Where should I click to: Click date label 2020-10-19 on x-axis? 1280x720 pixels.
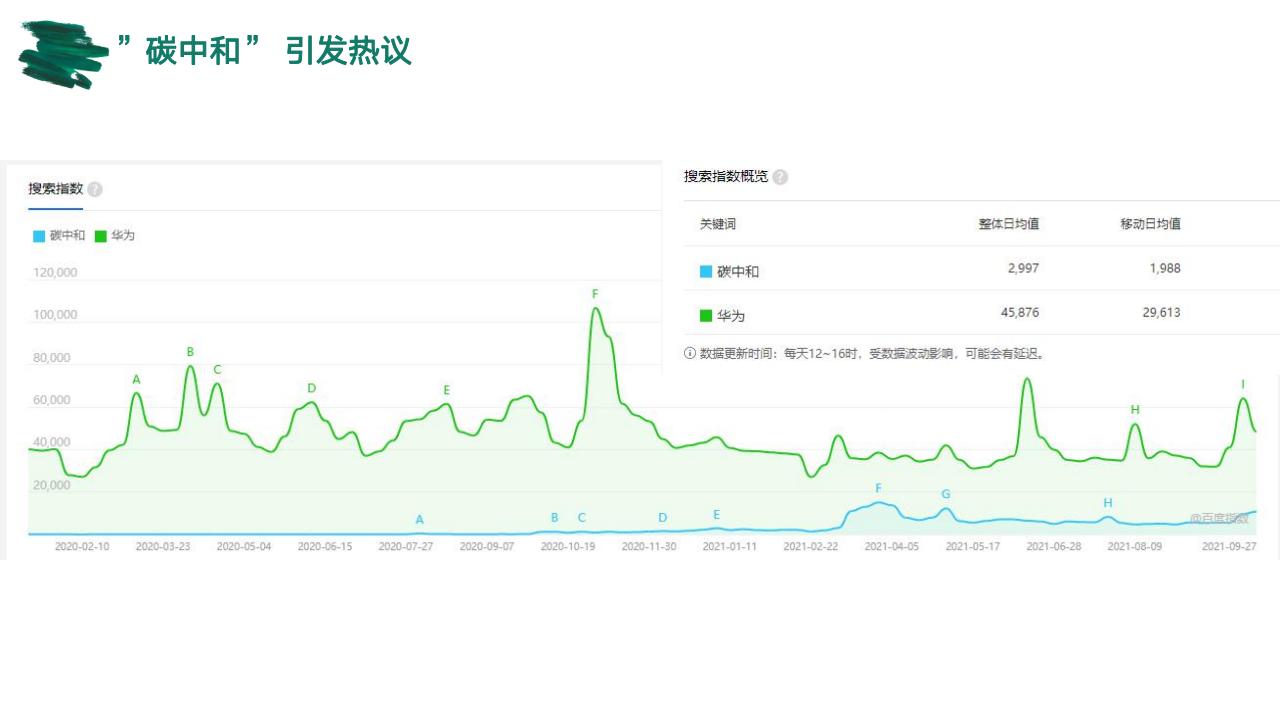[x=568, y=547]
